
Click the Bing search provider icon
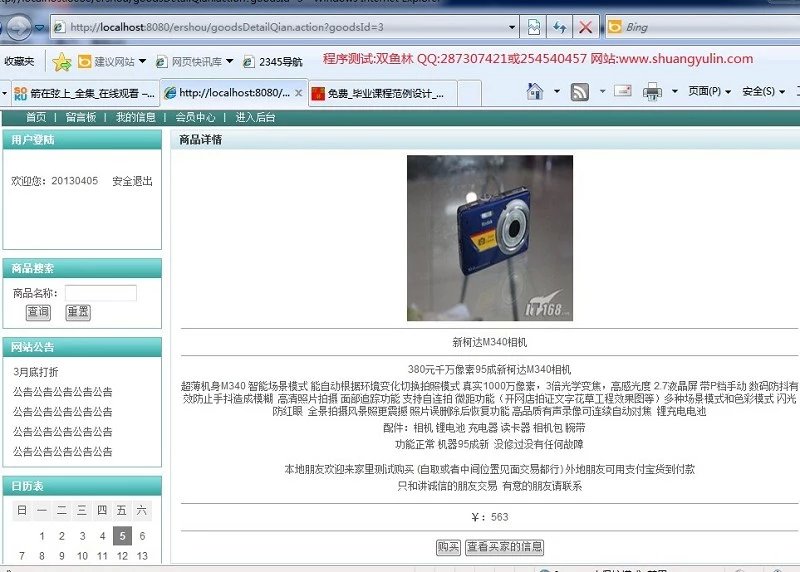tap(615, 27)
